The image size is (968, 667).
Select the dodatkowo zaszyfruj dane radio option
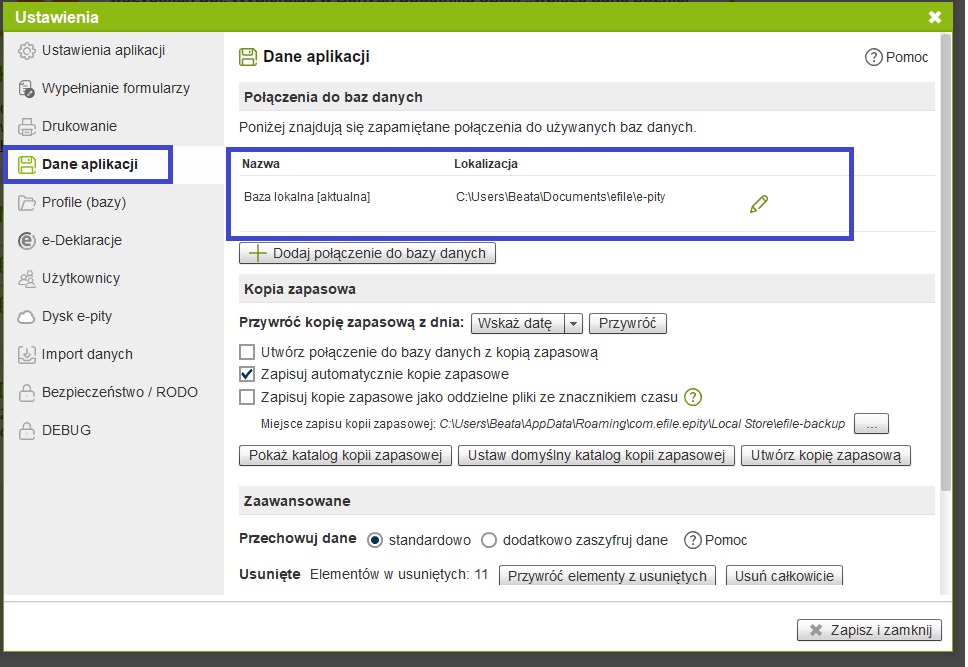[489, 540]
